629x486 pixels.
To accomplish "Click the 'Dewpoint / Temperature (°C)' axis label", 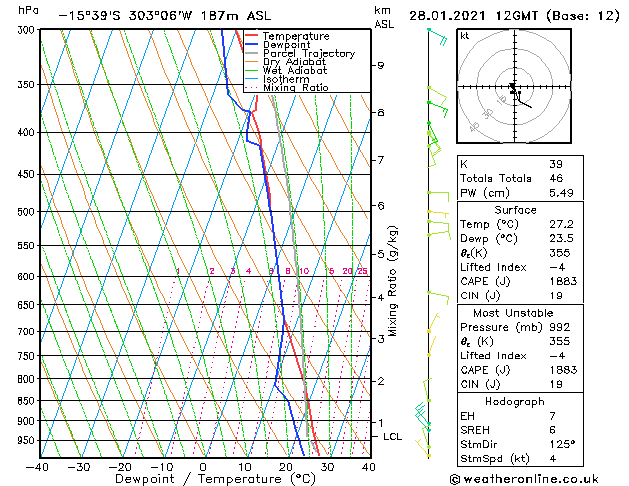I will pos(202,478).
